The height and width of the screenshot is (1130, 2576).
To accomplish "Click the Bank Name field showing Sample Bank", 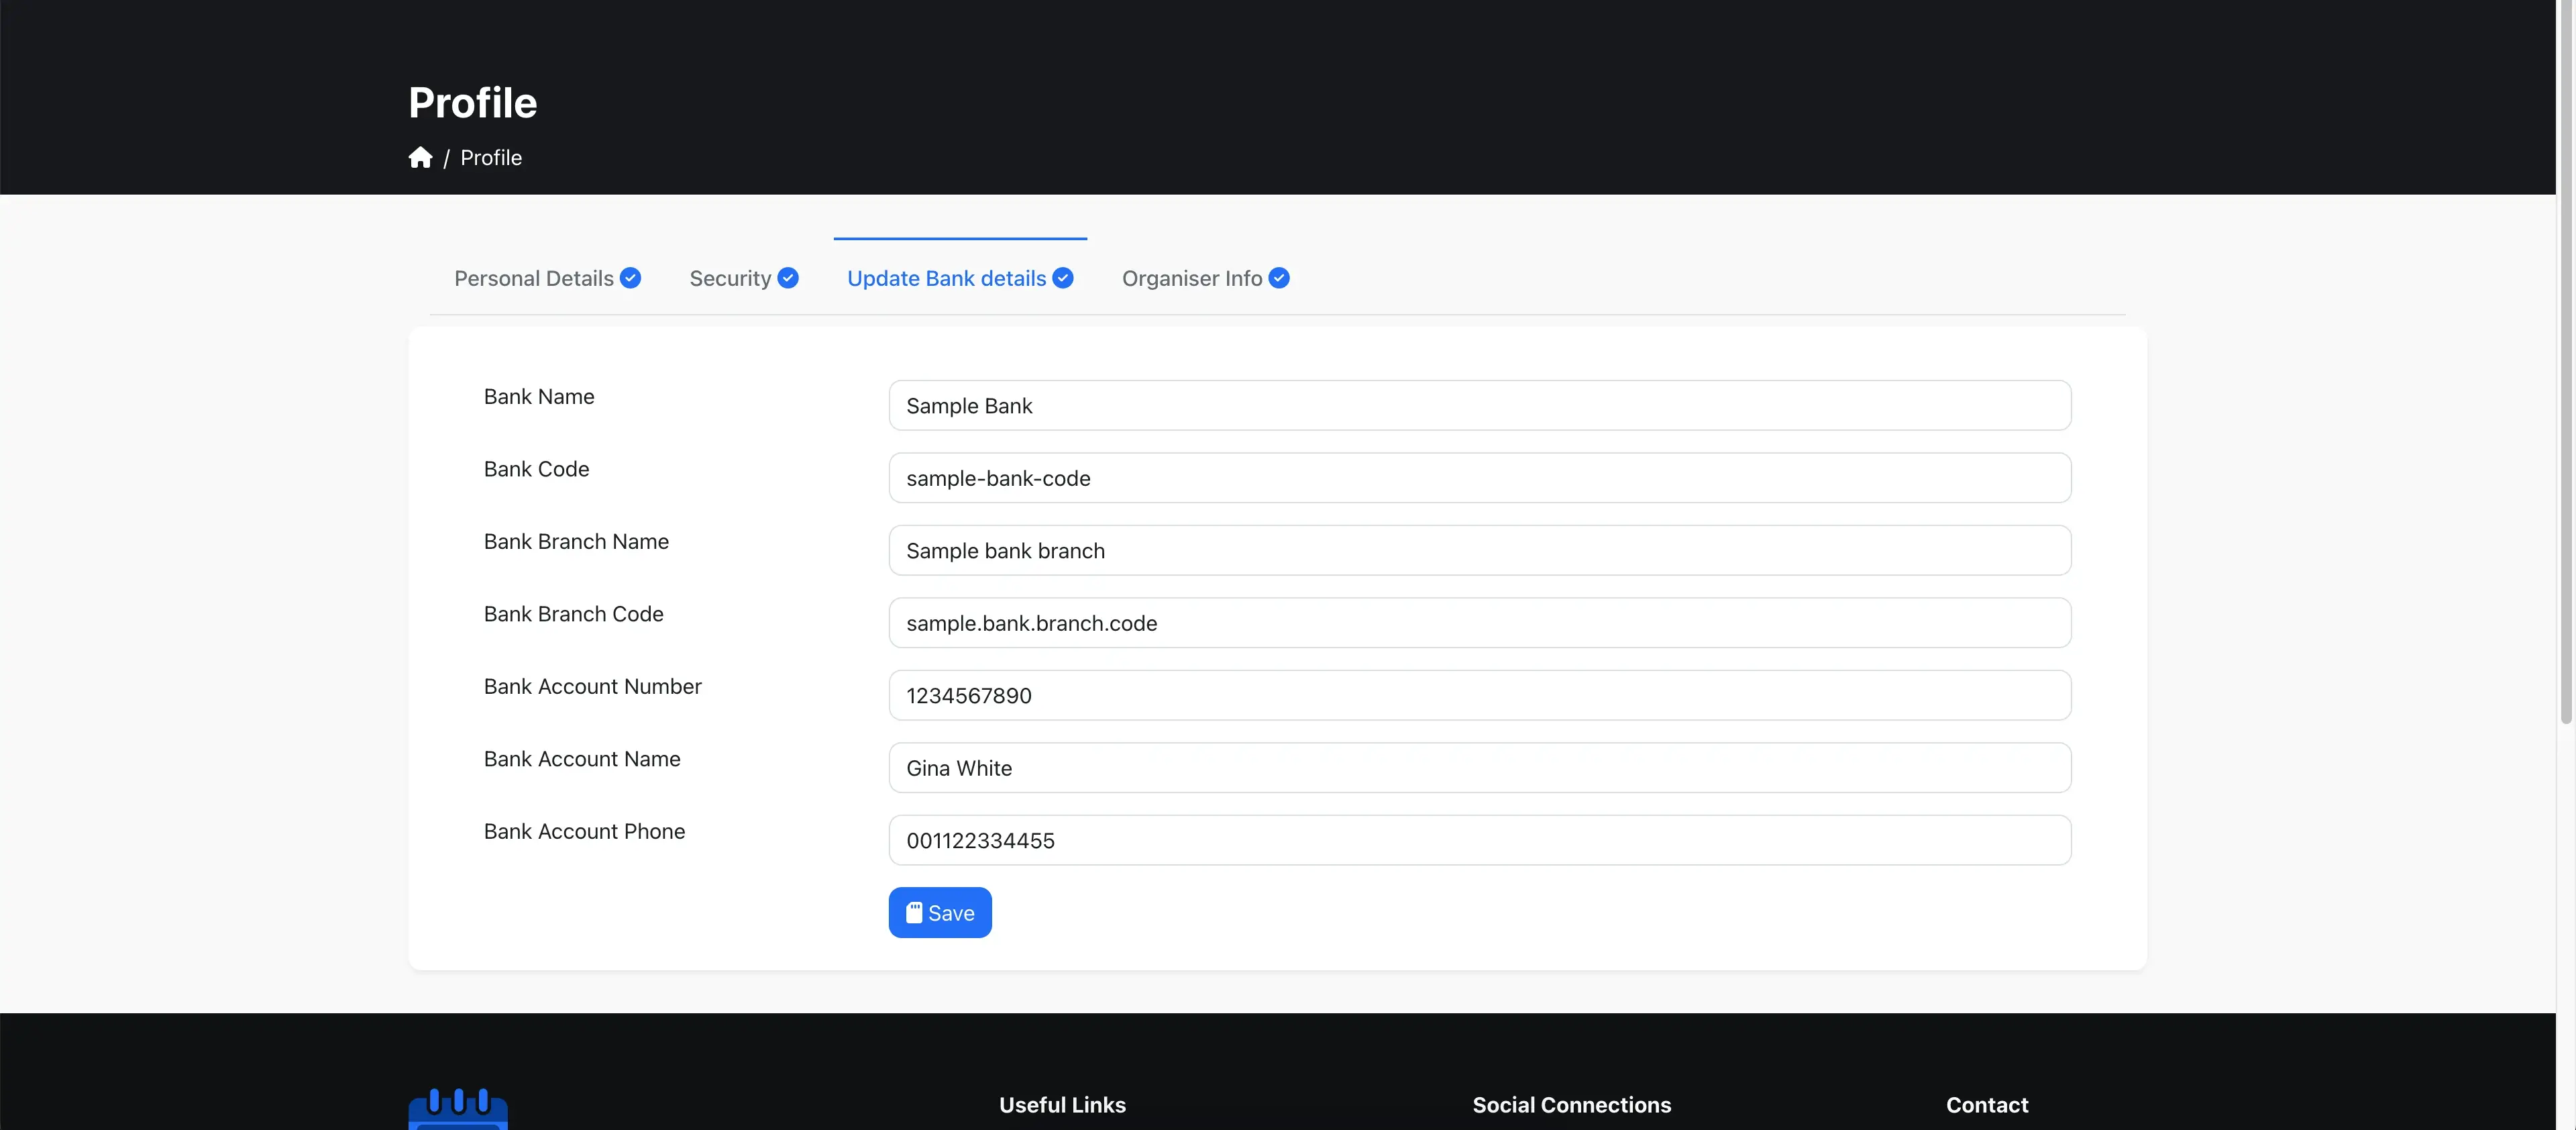I will pyautogui.click(x=1480, y=405).
